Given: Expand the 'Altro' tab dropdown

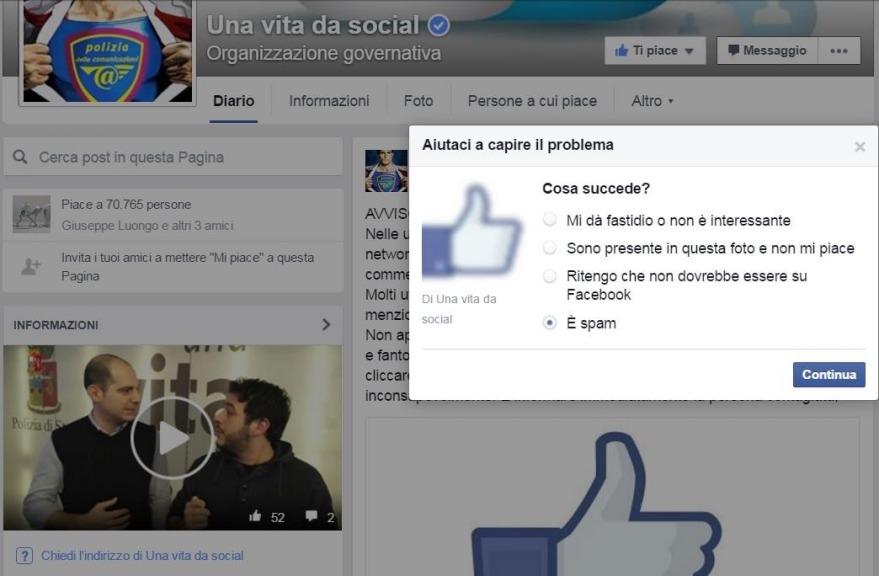Looking at the screenshot, I should pyautogui.click(x=652, y=101).
